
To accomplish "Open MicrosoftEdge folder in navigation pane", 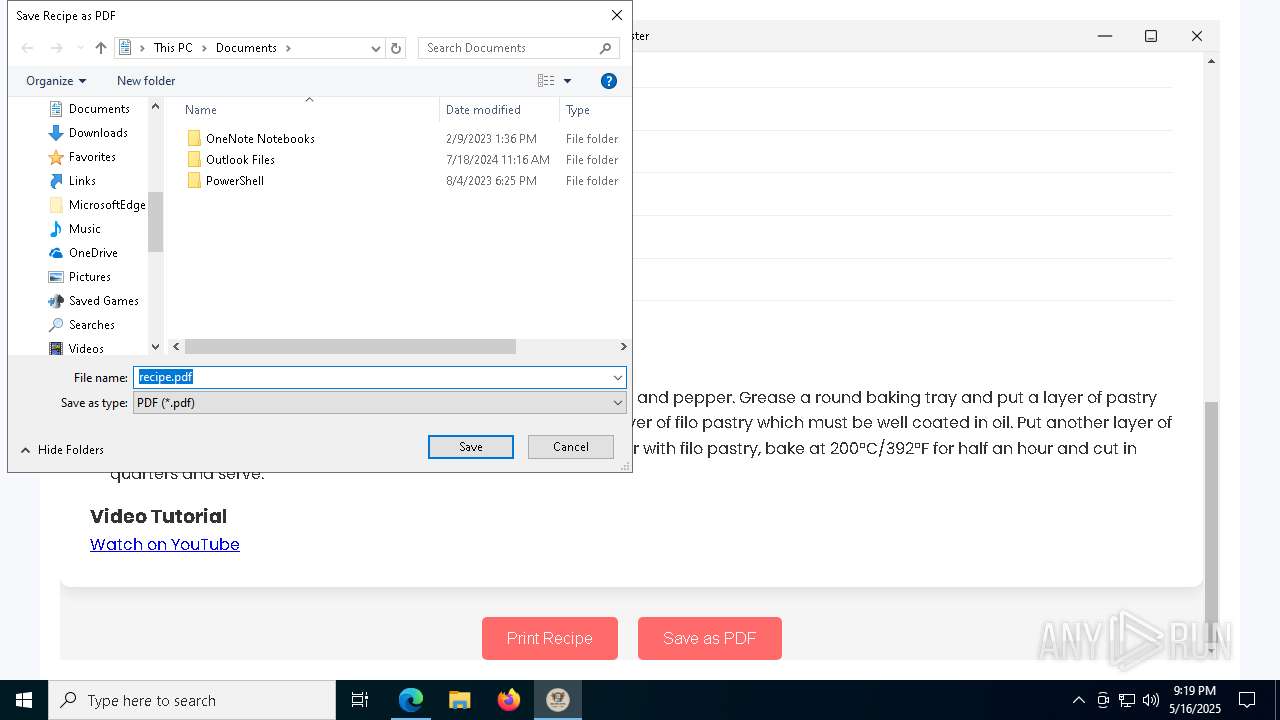I will pyautogui.click(x=106, y=205).
